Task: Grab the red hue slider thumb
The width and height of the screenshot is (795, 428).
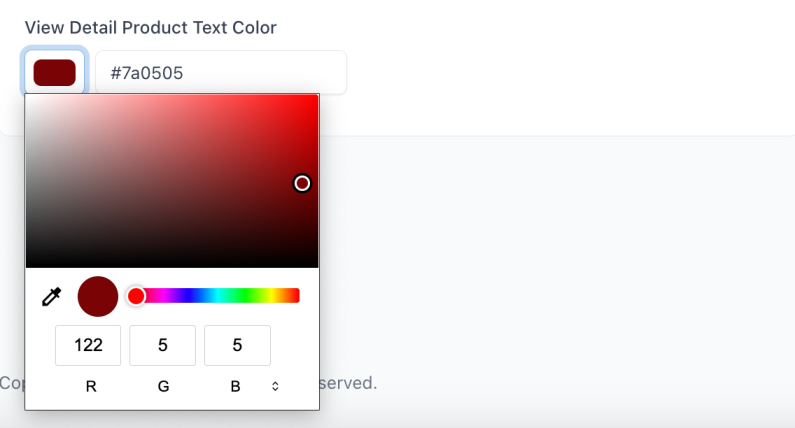Action: (x=136, y=296)
